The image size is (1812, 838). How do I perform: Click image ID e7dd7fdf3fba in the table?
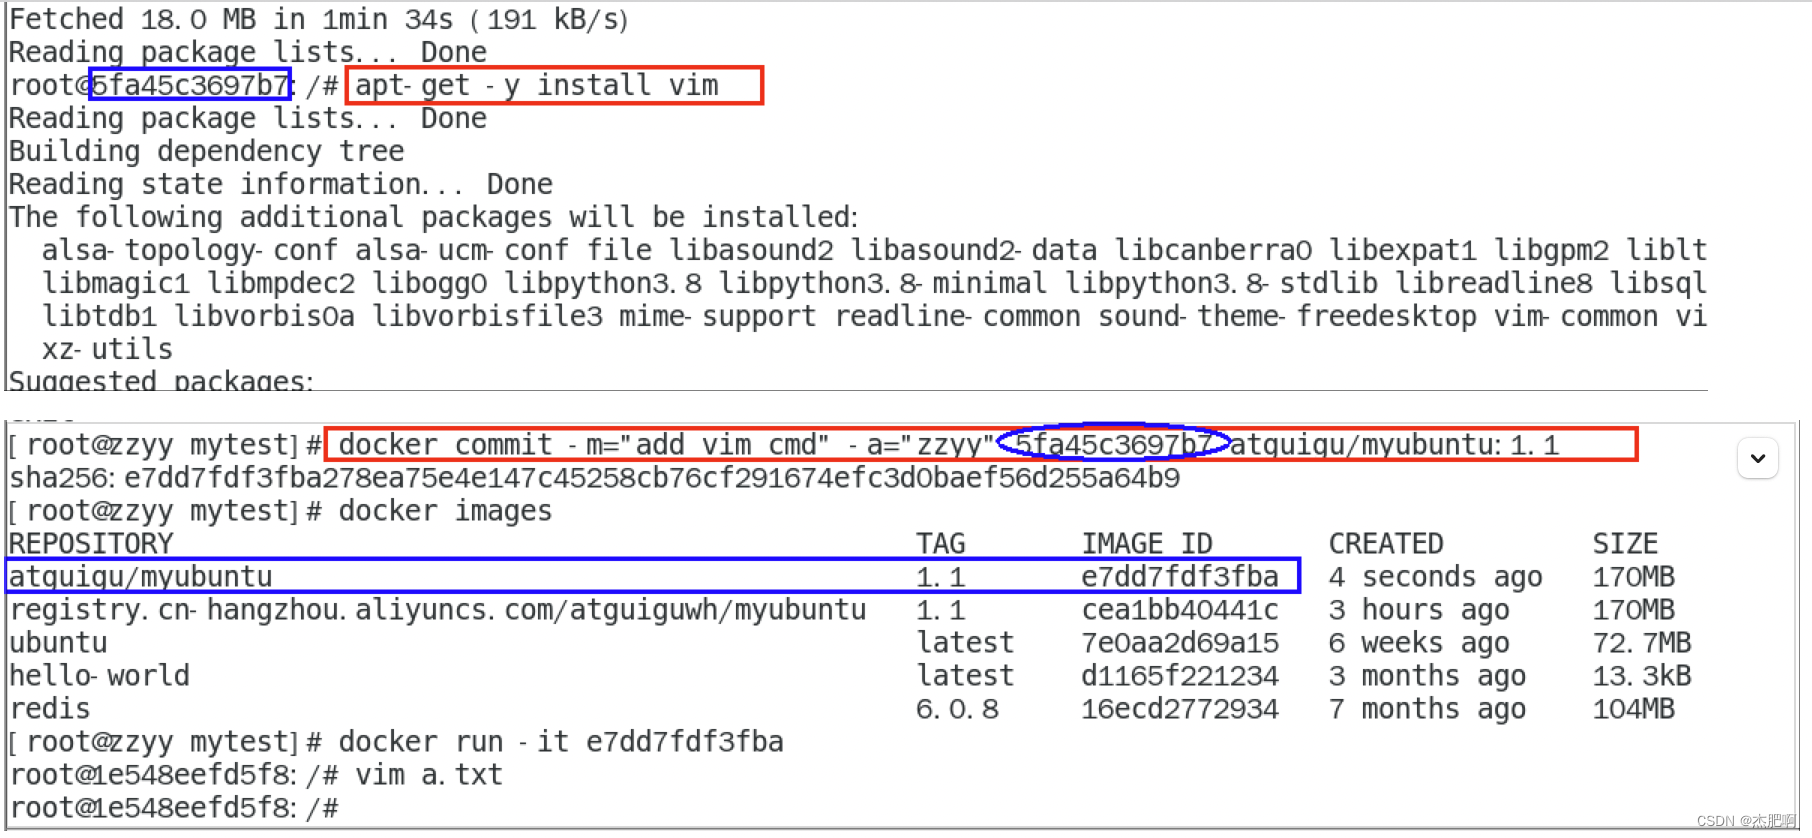(x=1180, y=577)
